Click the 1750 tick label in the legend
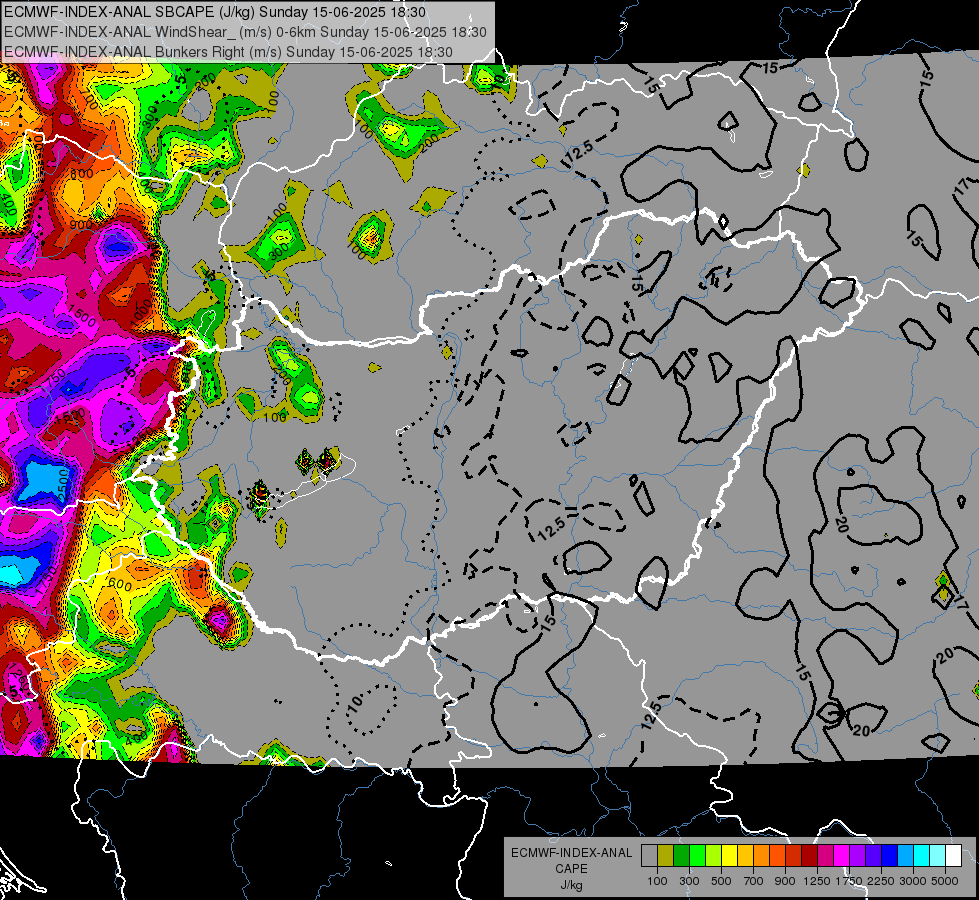 pyautogui.click(x=849, y=881)
